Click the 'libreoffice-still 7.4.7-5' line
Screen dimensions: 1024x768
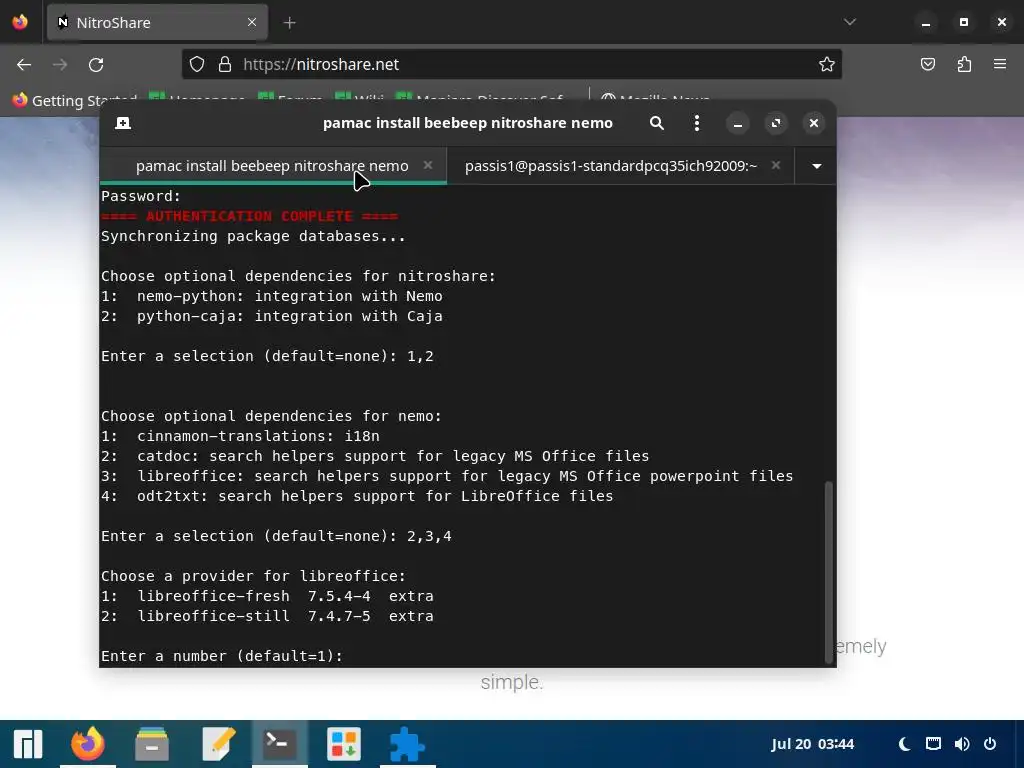(267, 616)
